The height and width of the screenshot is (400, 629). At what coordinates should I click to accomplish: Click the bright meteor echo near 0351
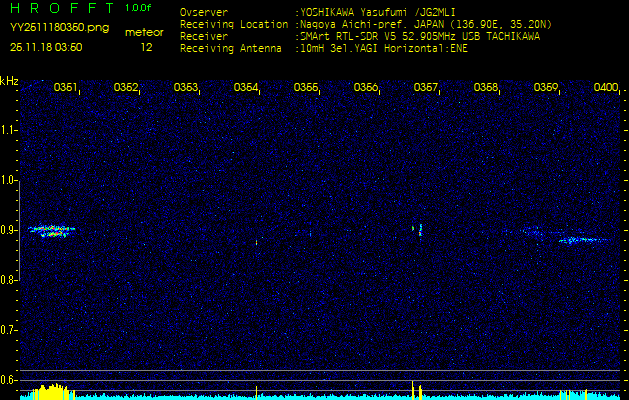(x=52, y=229)
